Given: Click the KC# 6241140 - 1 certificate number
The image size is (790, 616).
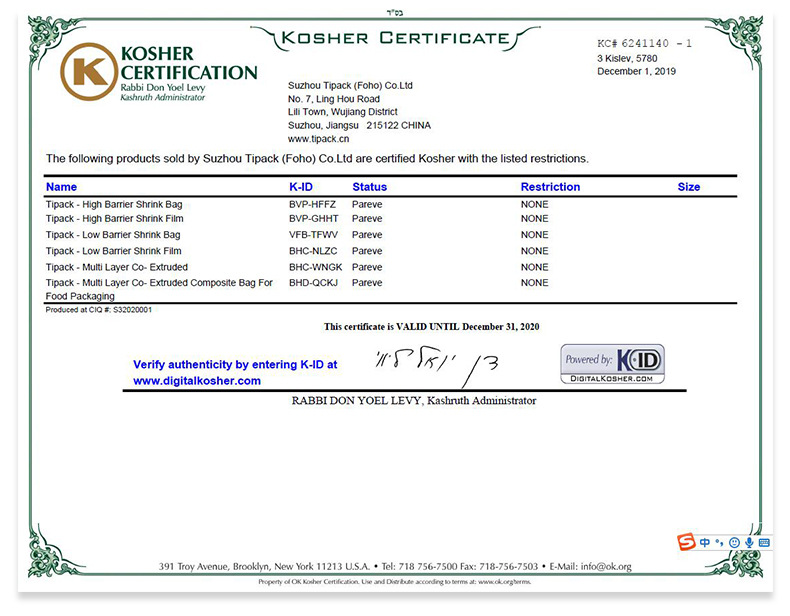Looking at the screenshot, I should tap(644, 43).
